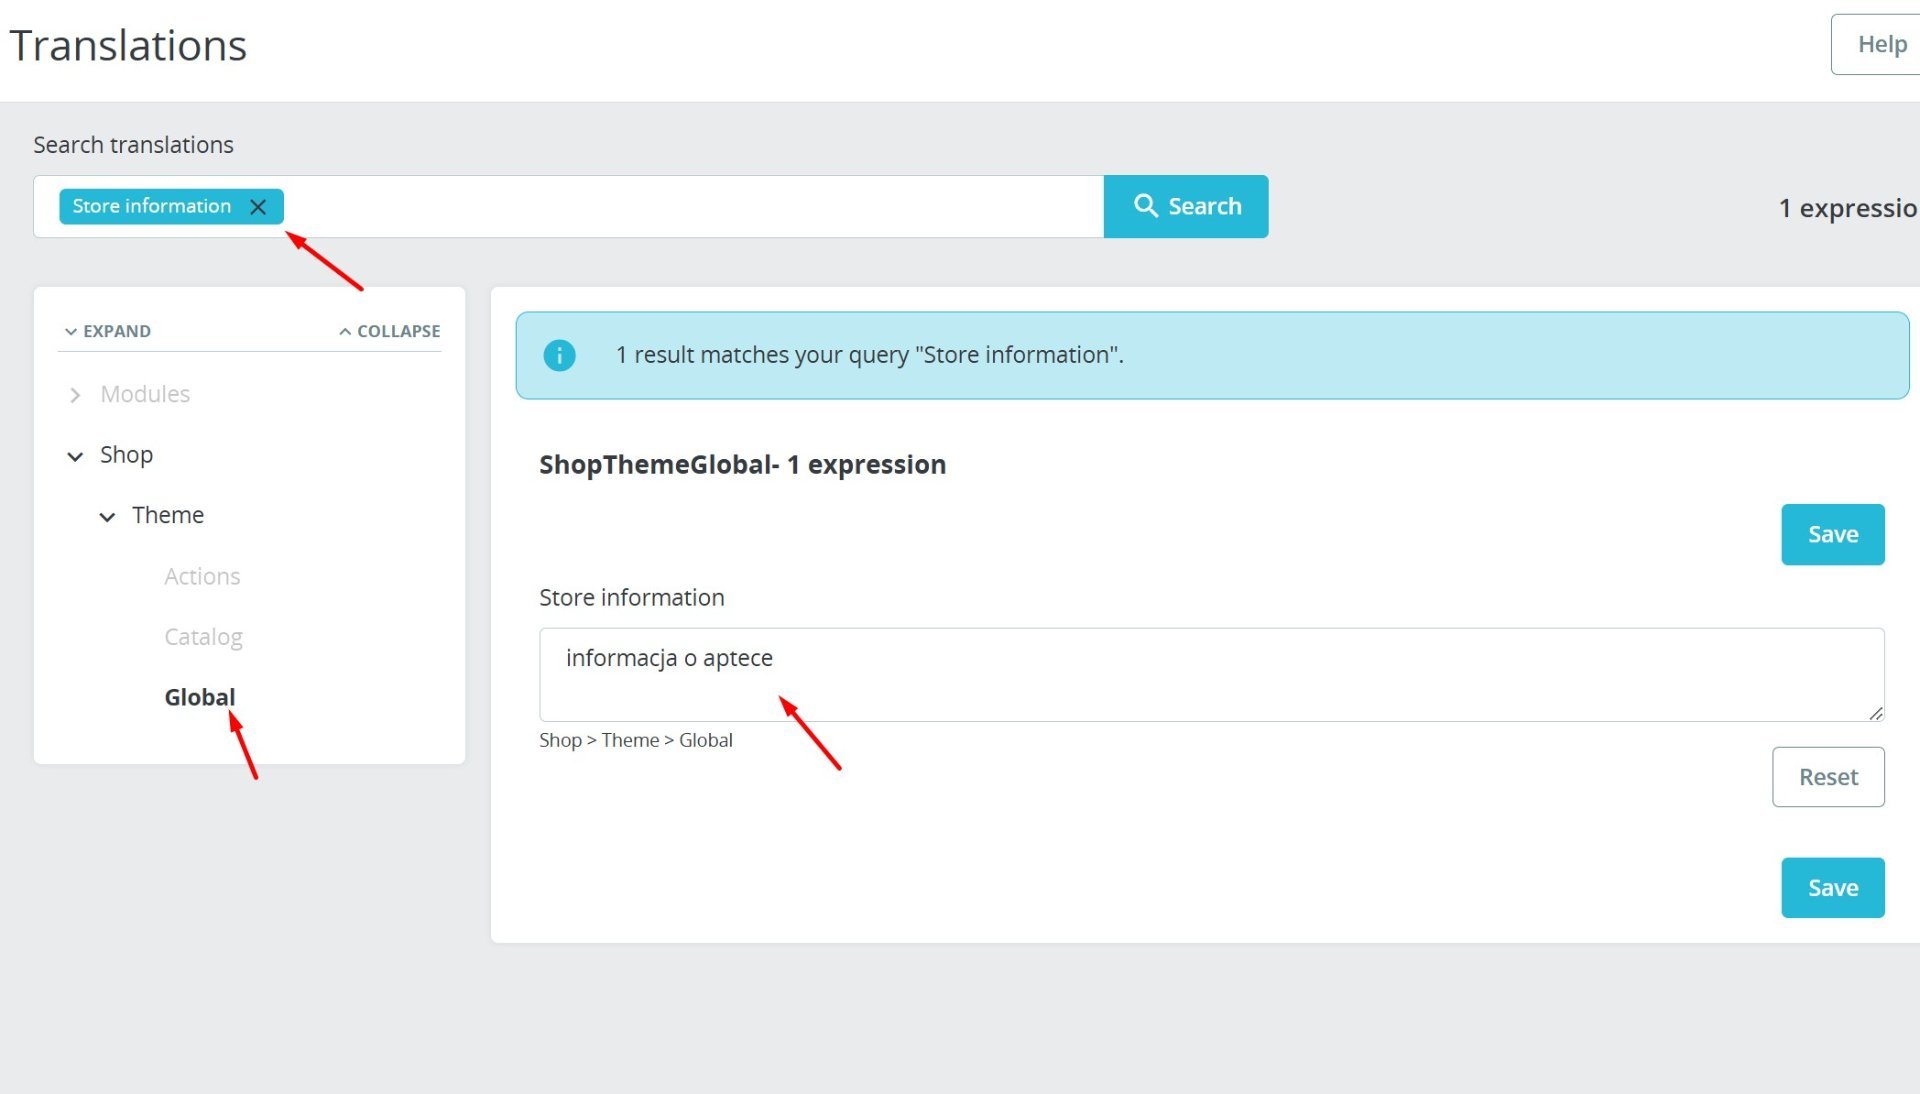Select the Catalog tree item
1920x1094 pixels.
[x=203, y=637]
